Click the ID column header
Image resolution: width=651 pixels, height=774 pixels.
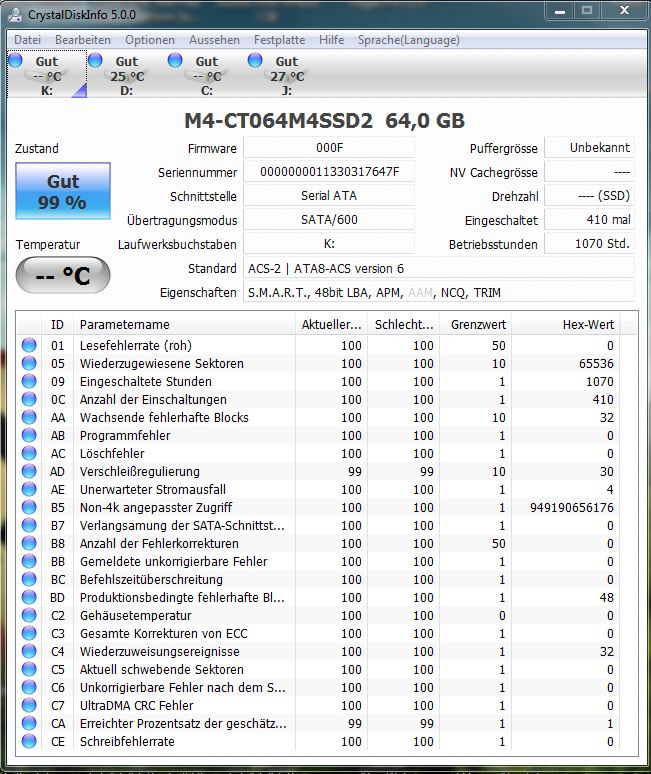tap(57, 324)
